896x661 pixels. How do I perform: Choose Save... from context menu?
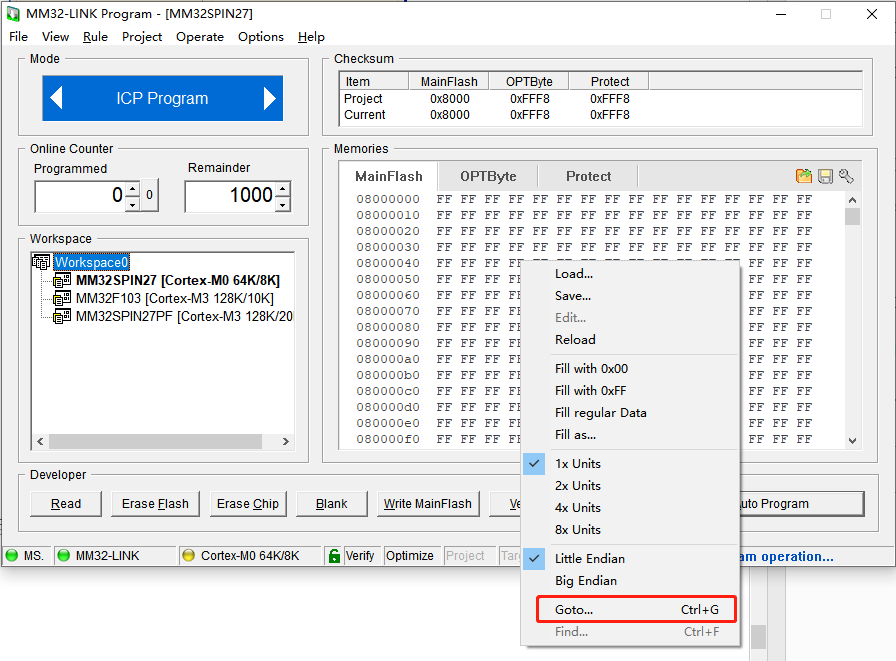tap(630, 296)
